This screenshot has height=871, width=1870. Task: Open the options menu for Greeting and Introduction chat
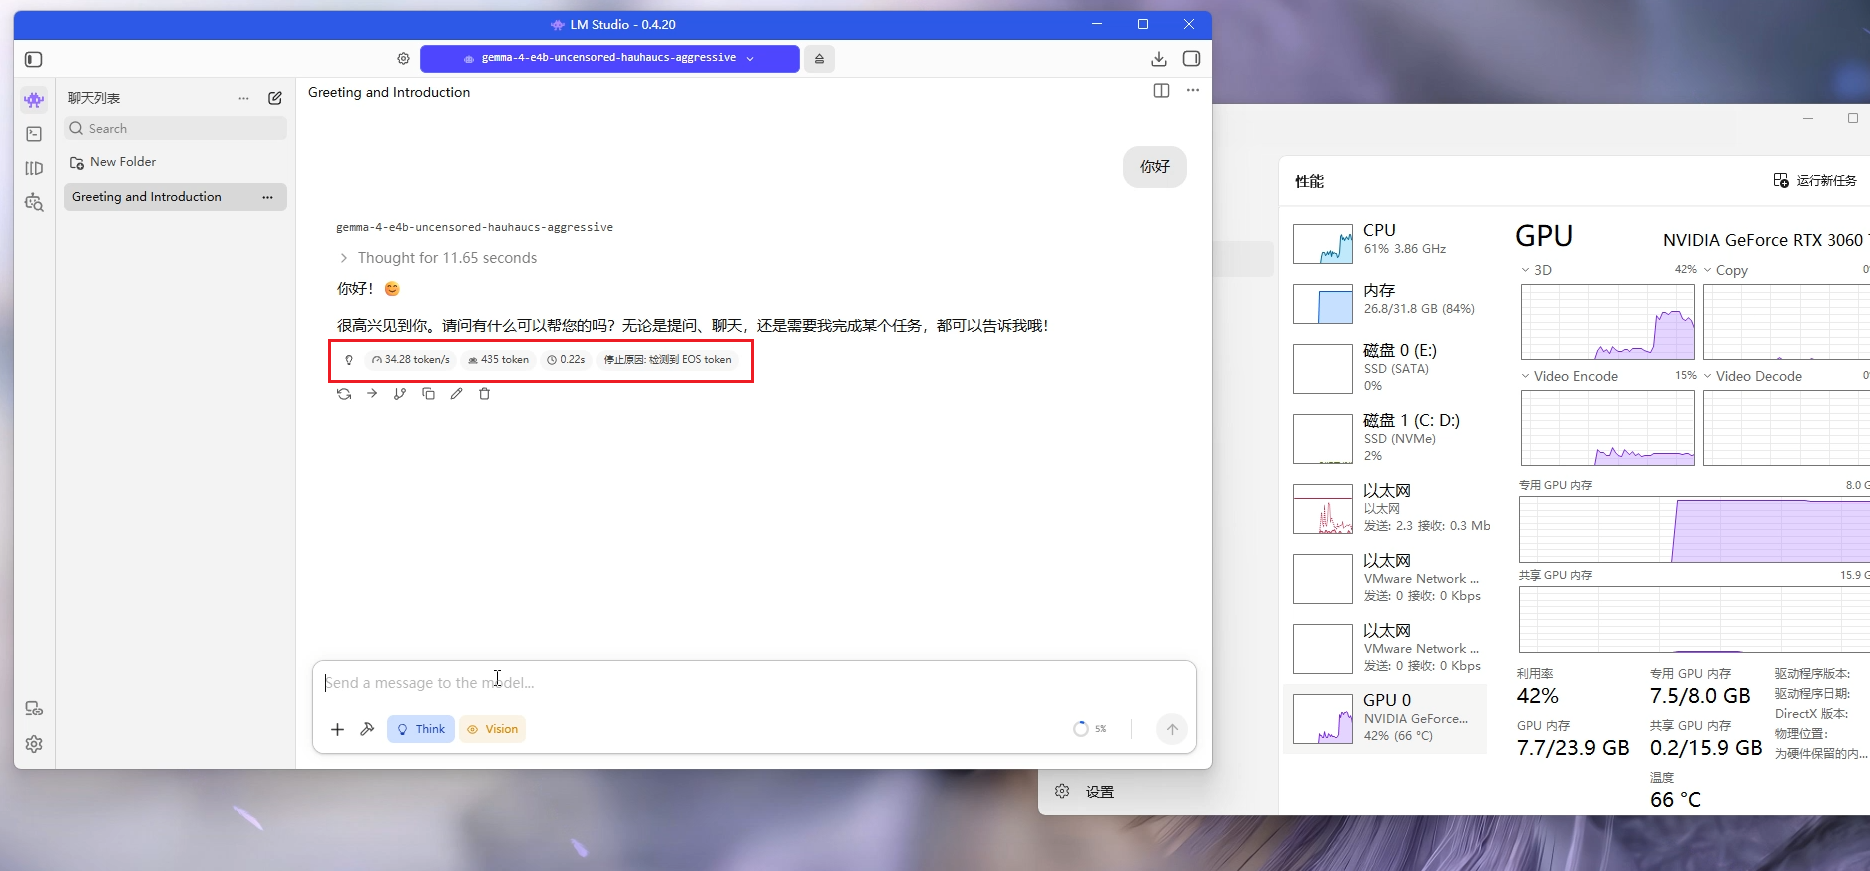pyautogui.click(x=267, y=197)
